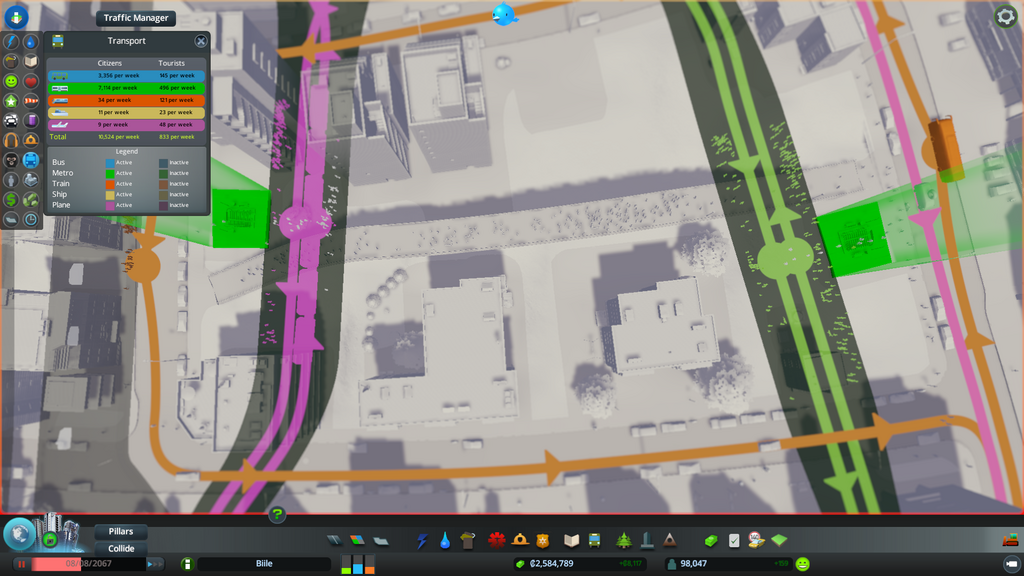Open city info next to Biile
The height and width of the screenshot is (576, 1024).
[187, 564]
